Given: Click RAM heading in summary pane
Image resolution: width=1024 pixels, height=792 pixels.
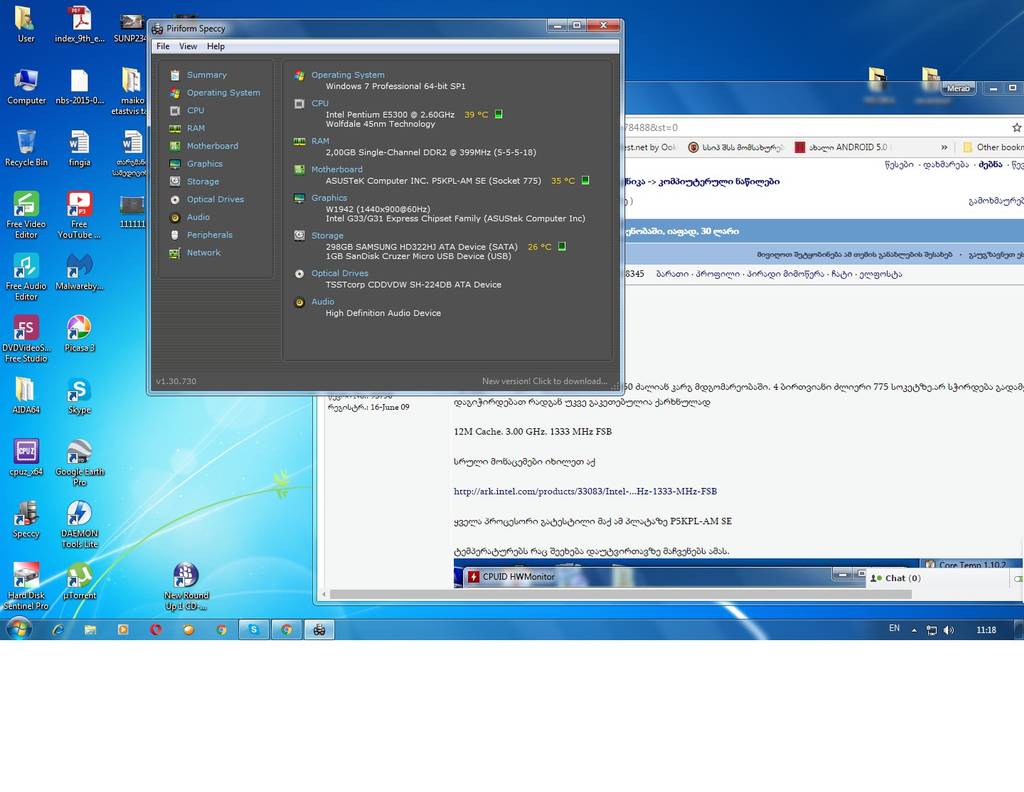Looking at the screenshot, I should [320, 141].
